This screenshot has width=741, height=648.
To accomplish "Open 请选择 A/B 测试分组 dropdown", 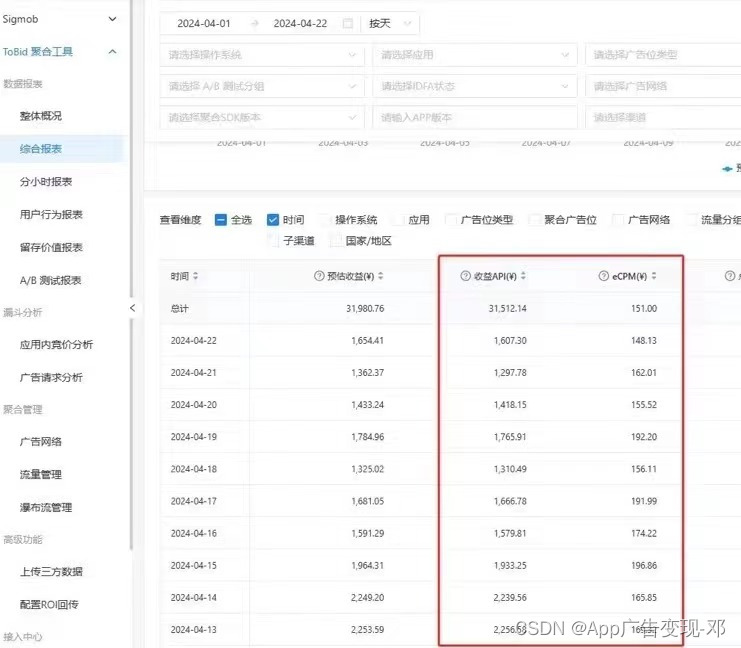I will pos(262,86).
